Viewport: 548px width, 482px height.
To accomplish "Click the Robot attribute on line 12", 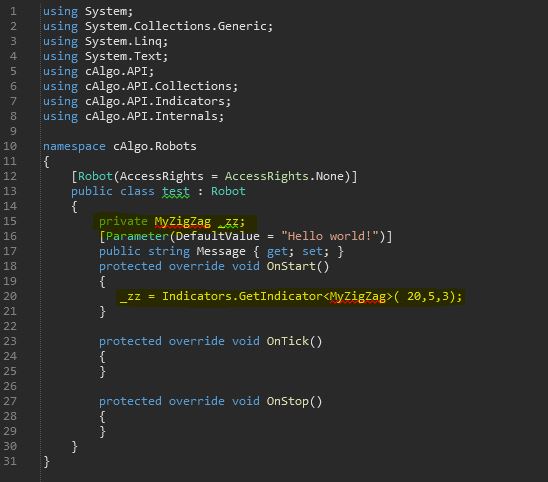I will tap(95, 177).
